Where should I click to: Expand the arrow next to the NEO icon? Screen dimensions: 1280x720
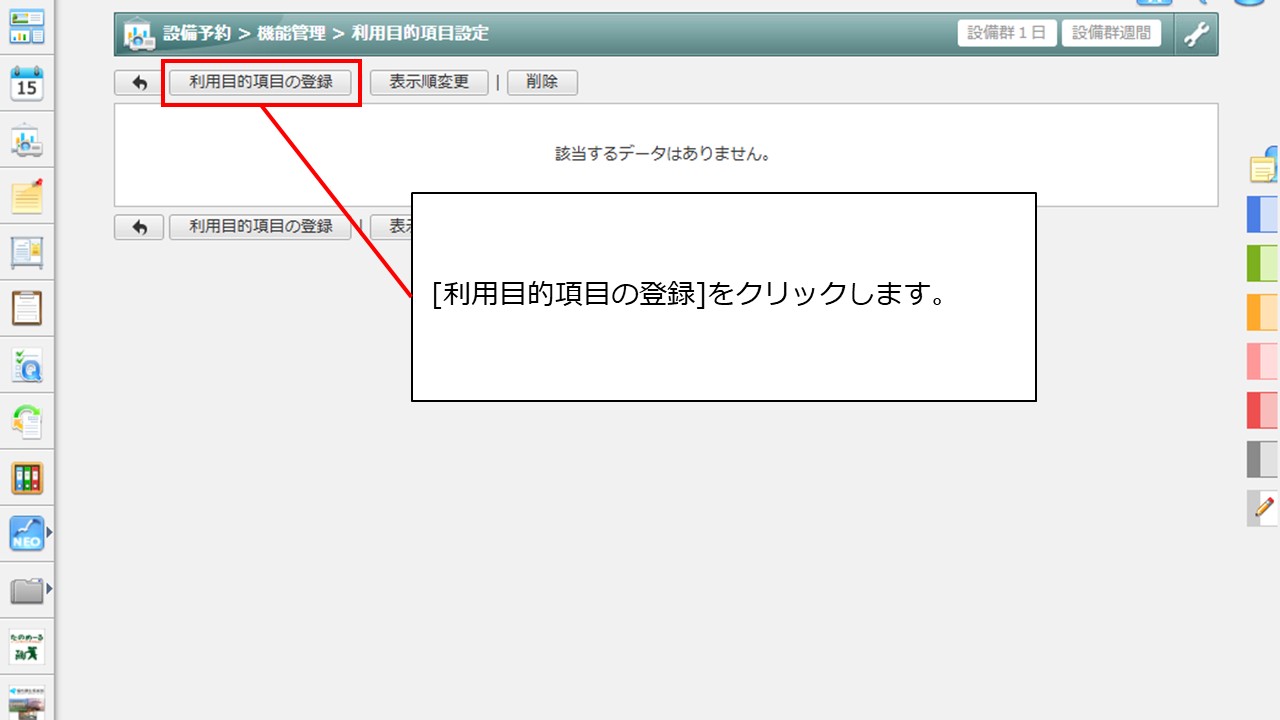[50, 534]
